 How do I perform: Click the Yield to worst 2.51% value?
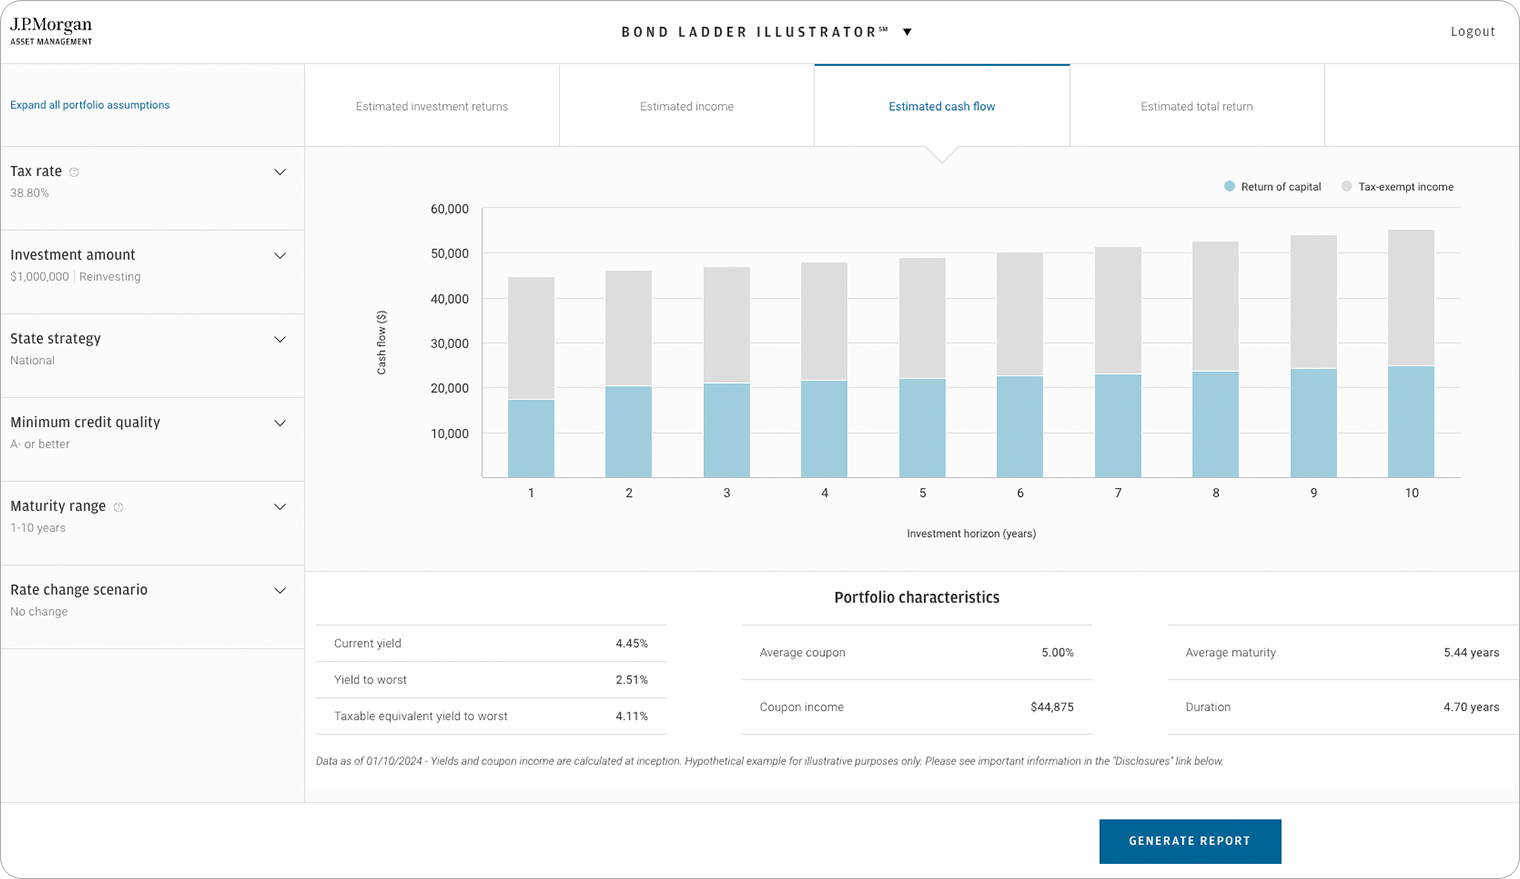pyautogui.click(x=632, y=680)
